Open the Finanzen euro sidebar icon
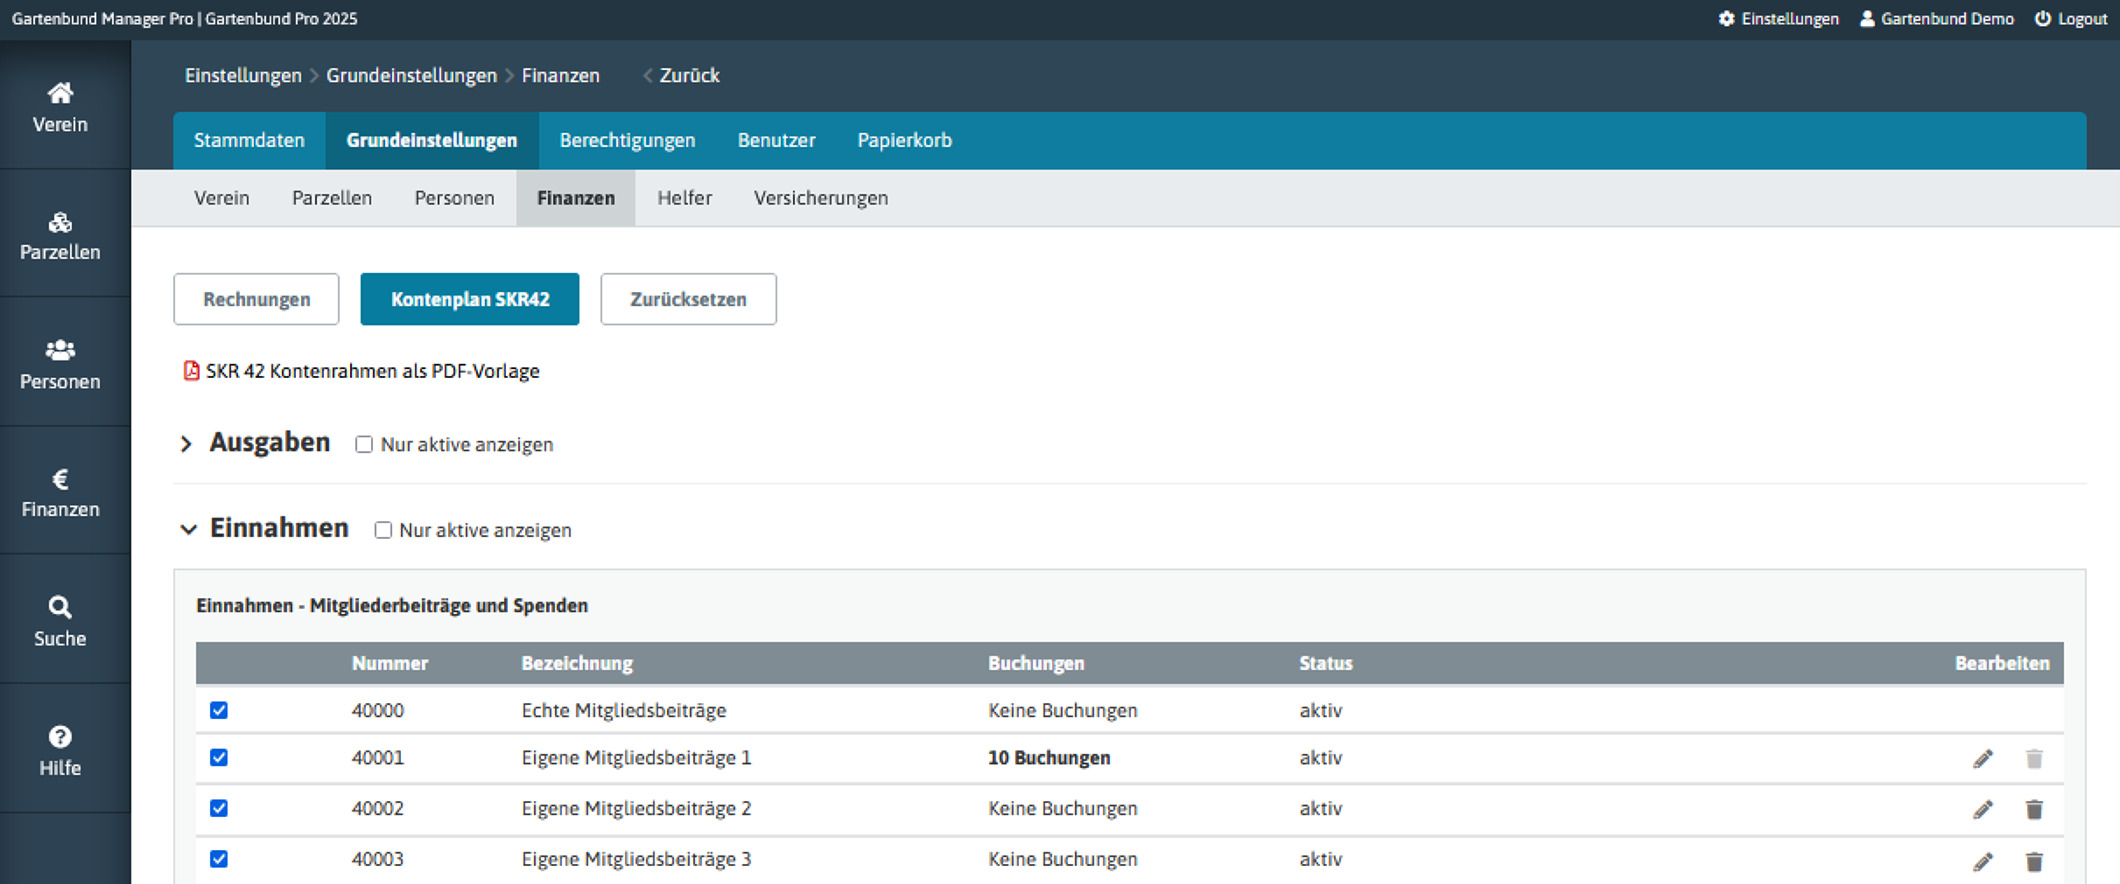2120x884 pixels. click(60, 479)
